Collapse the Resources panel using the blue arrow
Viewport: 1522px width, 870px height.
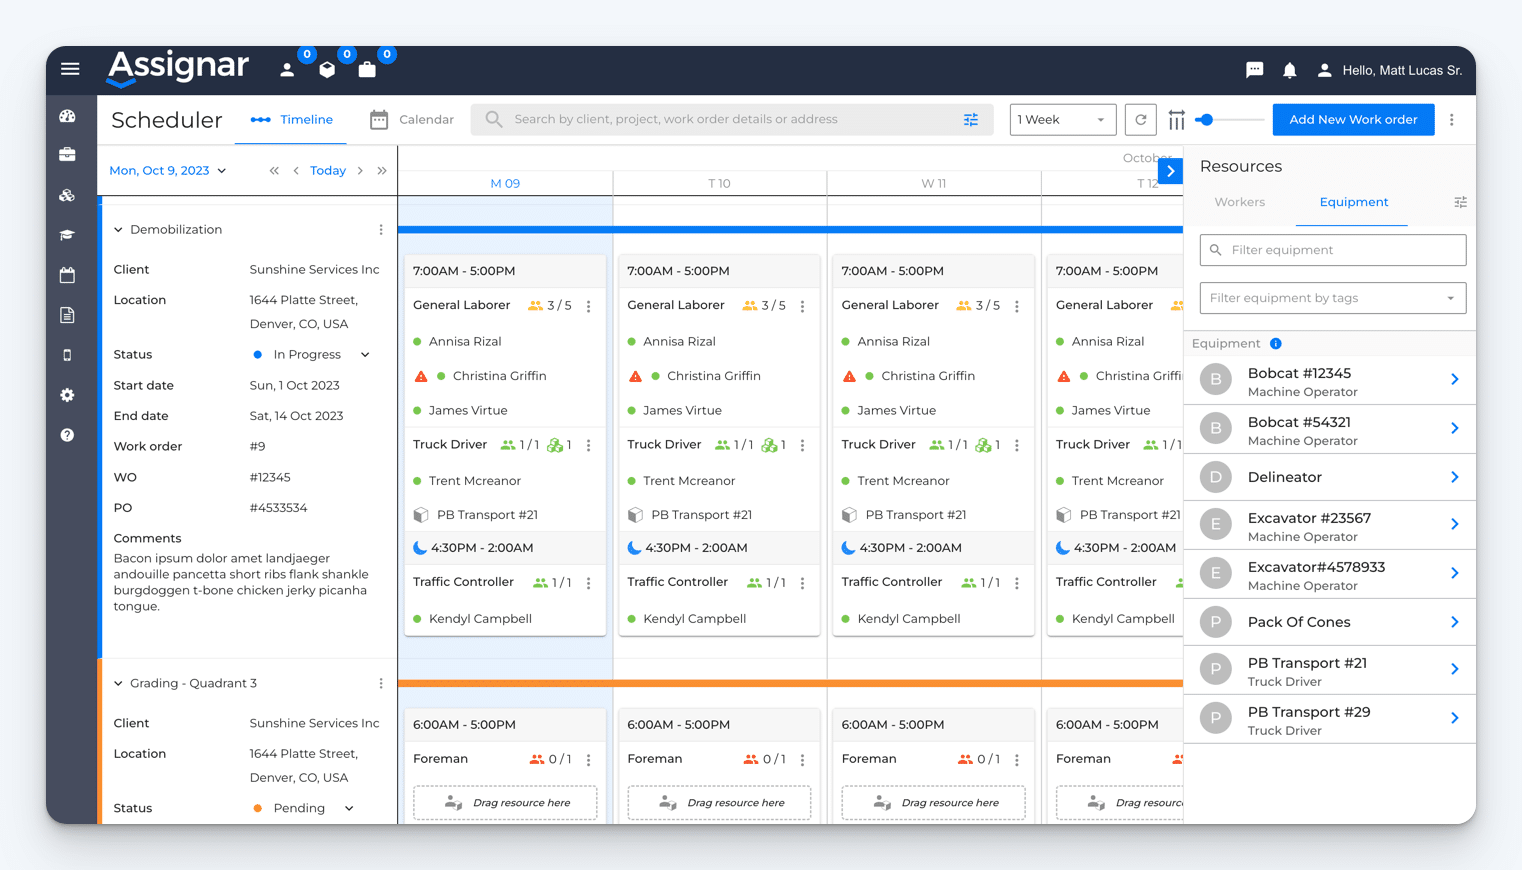[1170, 171]
